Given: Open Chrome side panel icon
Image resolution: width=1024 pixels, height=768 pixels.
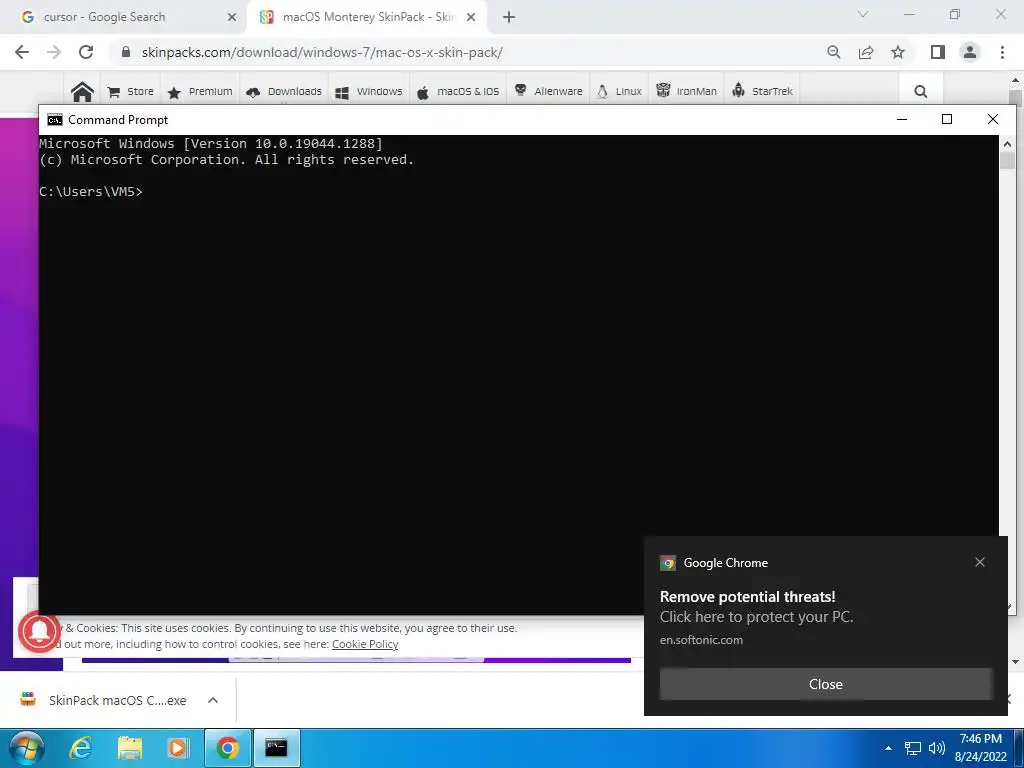Looking at the screenshot, I should pos(938,52).
